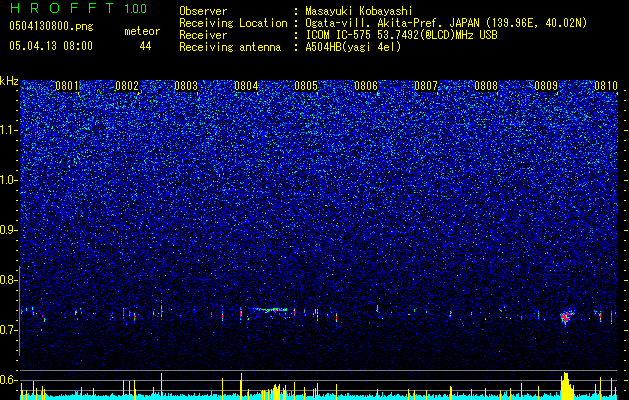The image size is (629, 400).
Task: Click the 0803 time marker
Action: coord(187,86)
